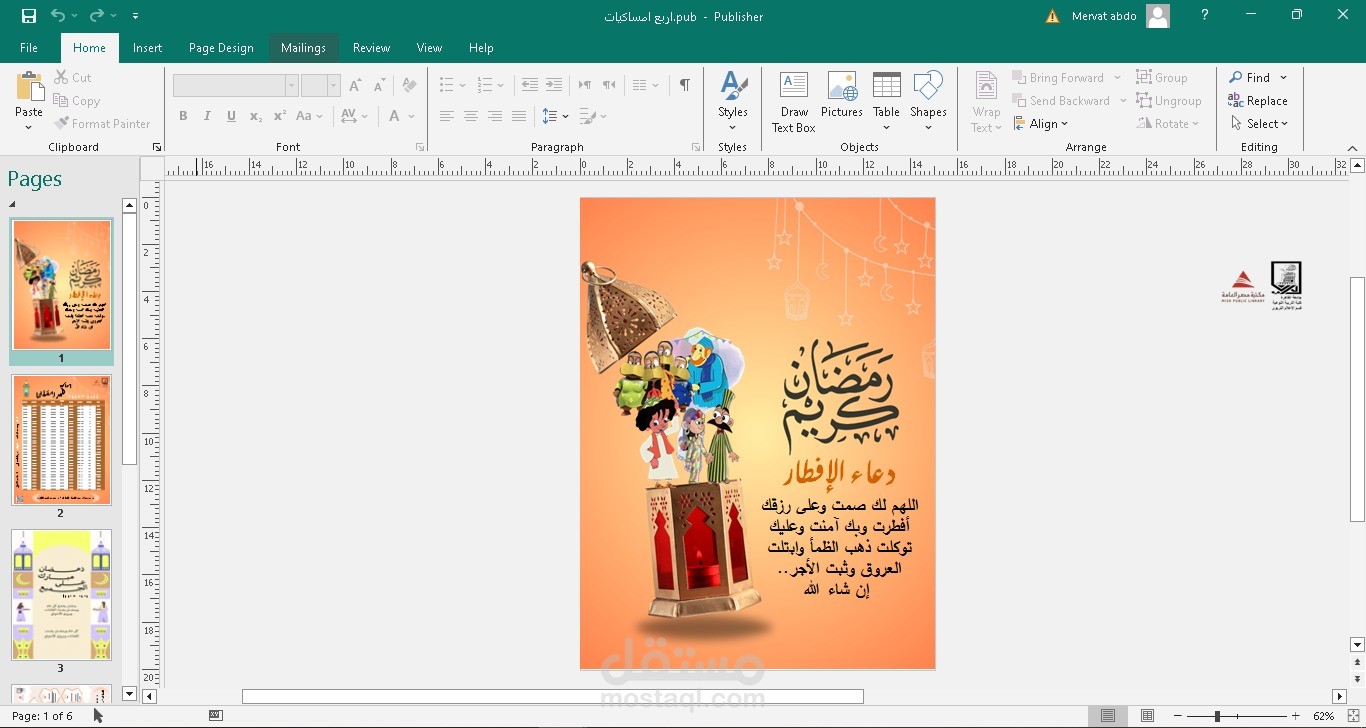Undo the last action
The height and width of the screenshot is (728, 1366).
[58, 16]
